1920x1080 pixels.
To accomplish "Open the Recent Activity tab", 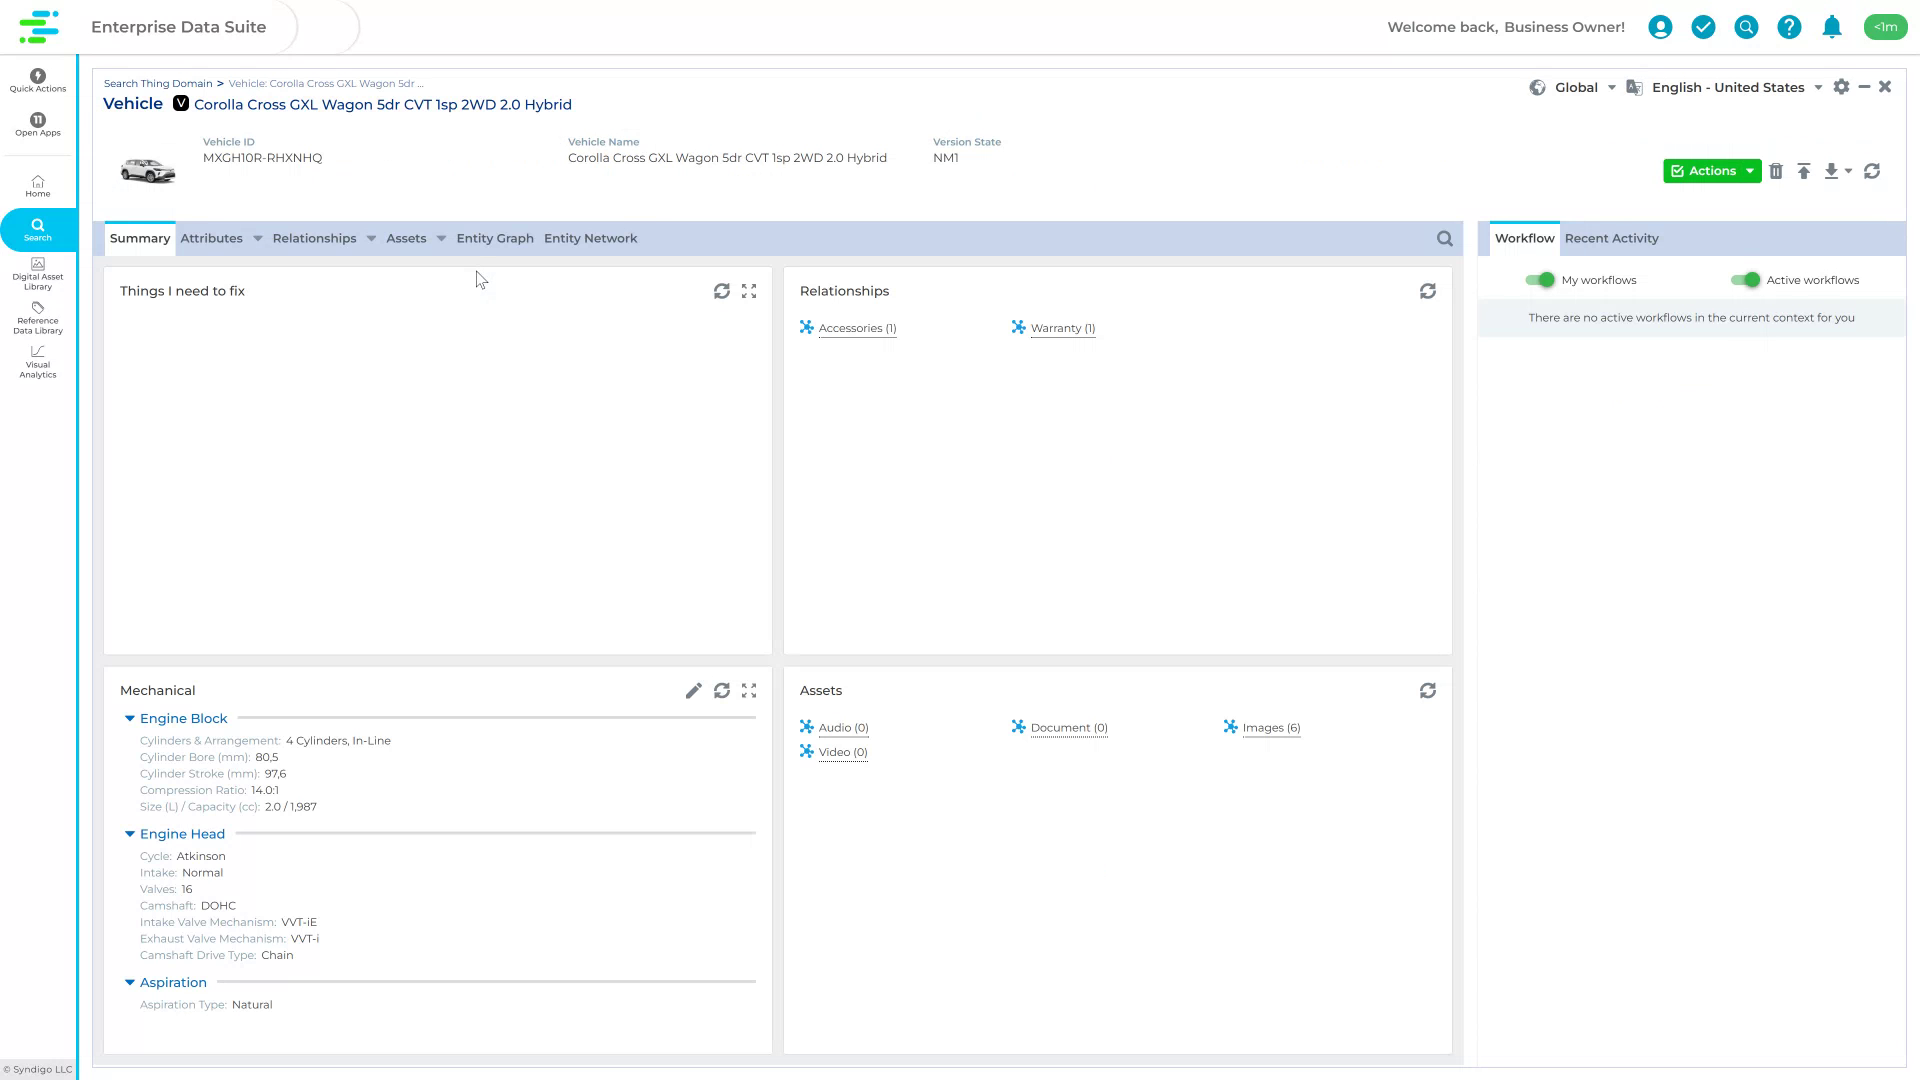I will coord(1611,238).
